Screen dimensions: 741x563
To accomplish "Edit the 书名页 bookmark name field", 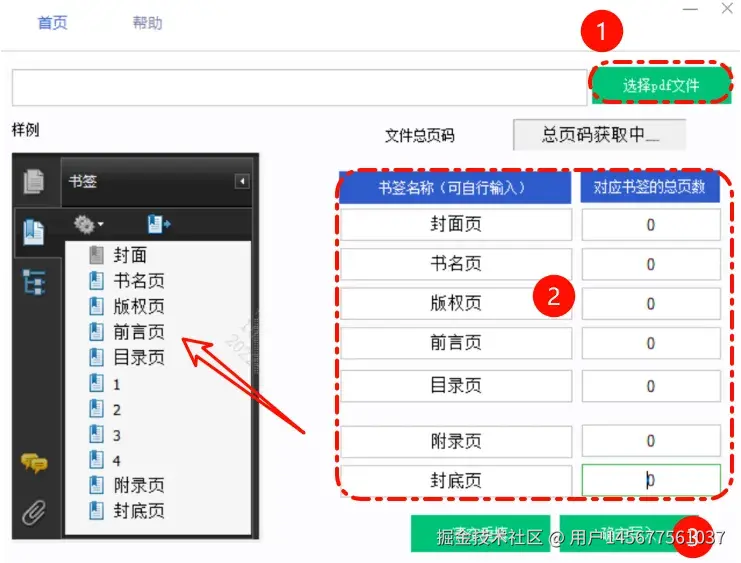I will (456, 264).
